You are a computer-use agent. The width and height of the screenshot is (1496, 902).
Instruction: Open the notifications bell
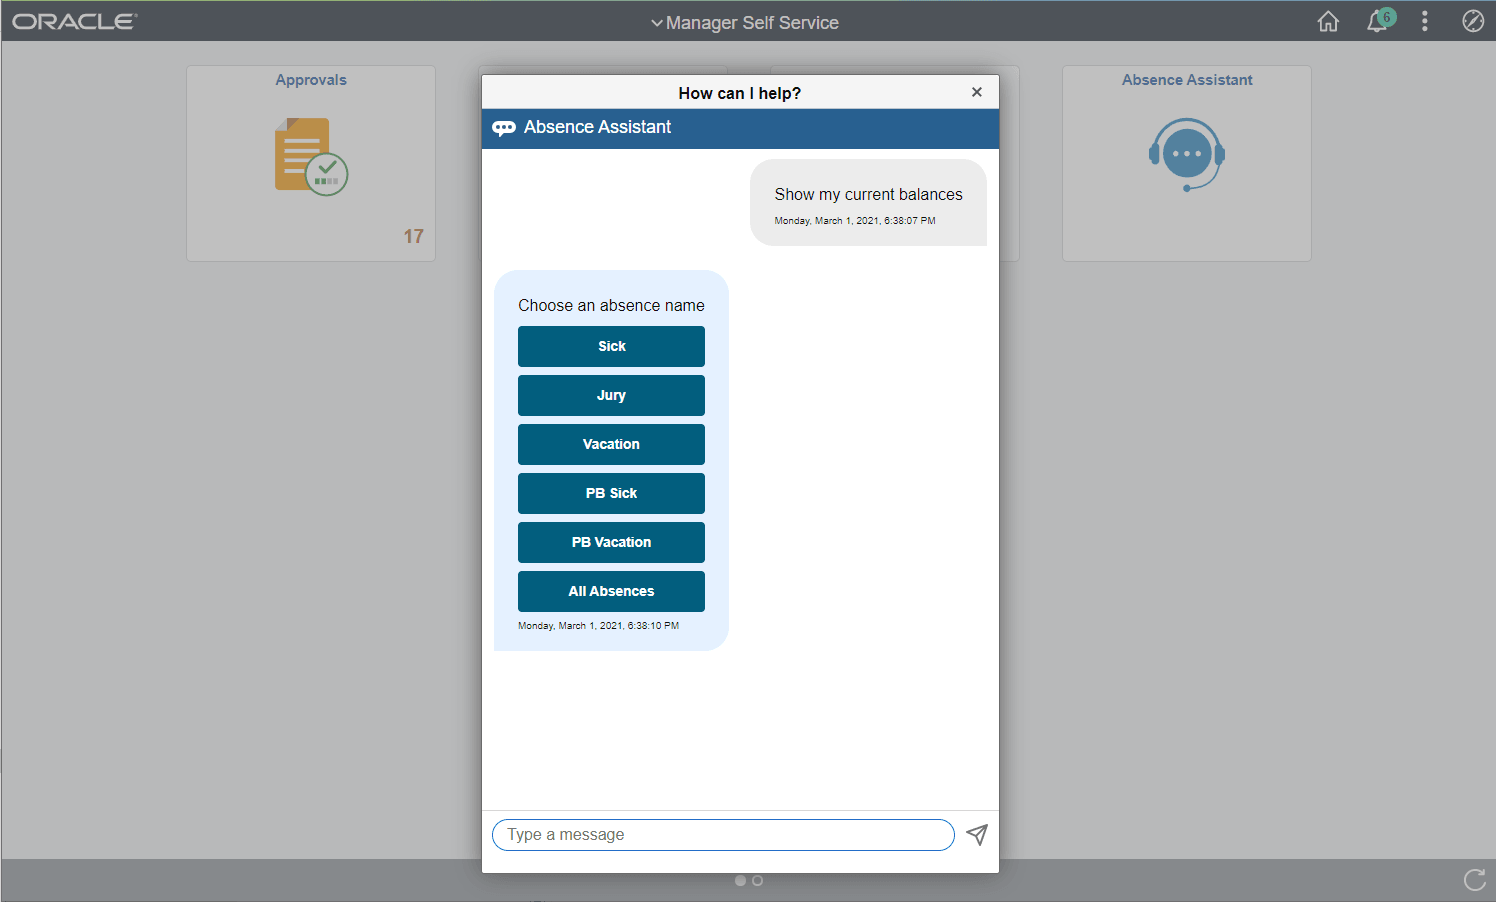click(x=1380, y=20)
